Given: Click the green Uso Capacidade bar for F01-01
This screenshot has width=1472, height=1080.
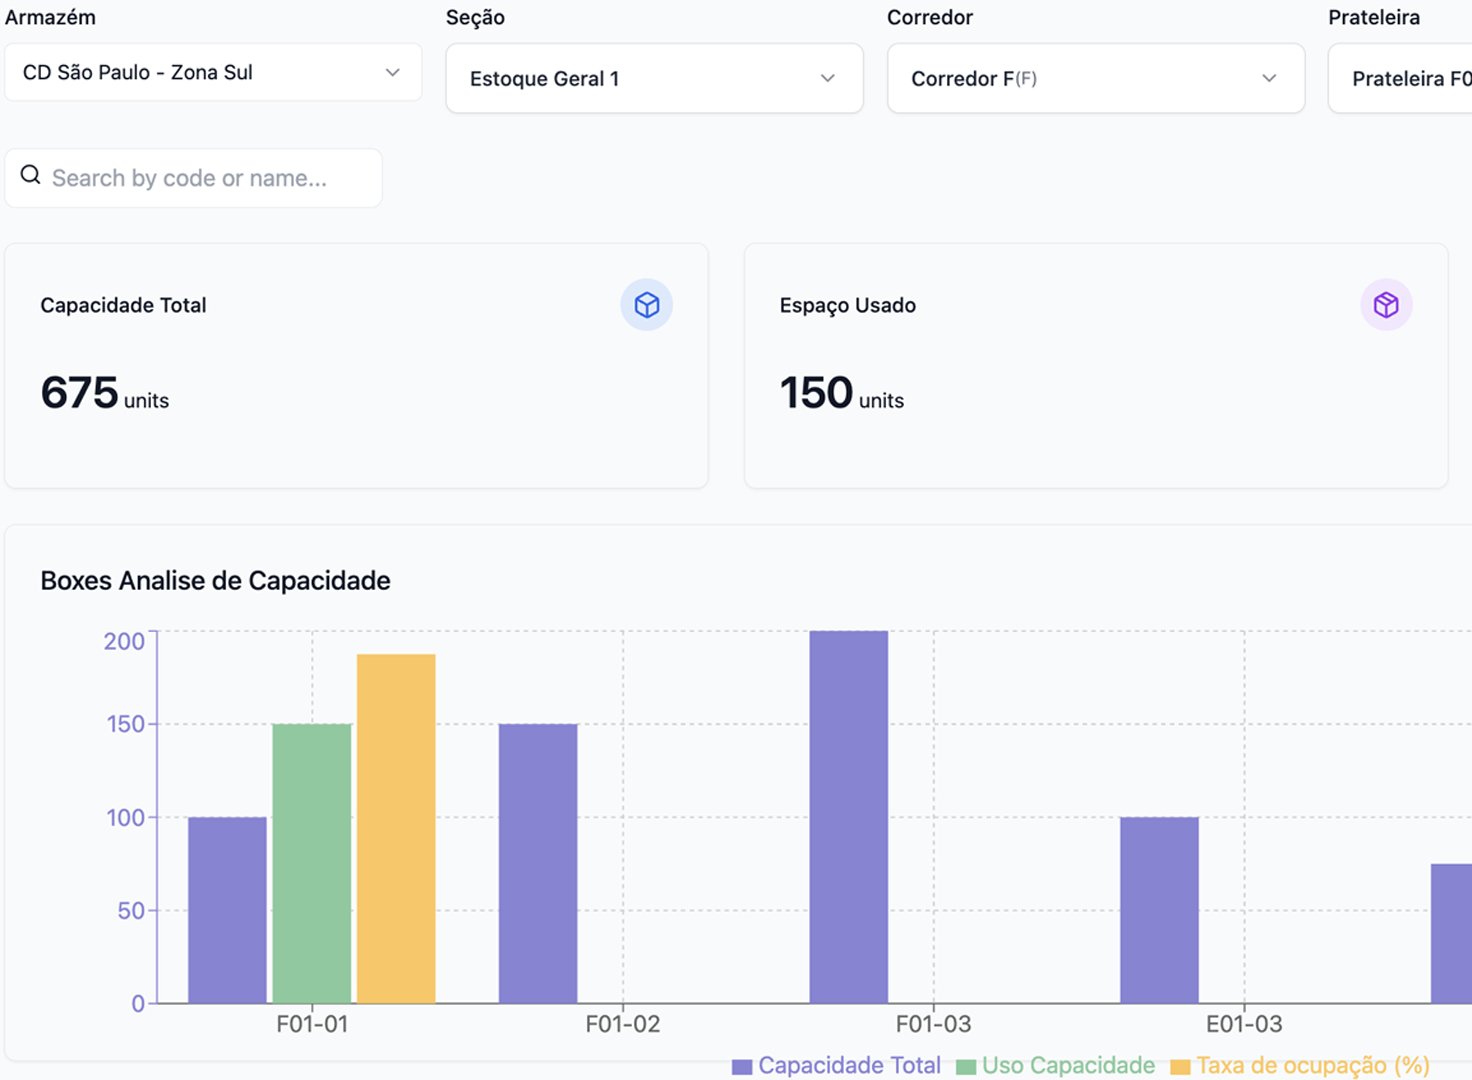Looking at the screenshot, I should coord(312,862).
